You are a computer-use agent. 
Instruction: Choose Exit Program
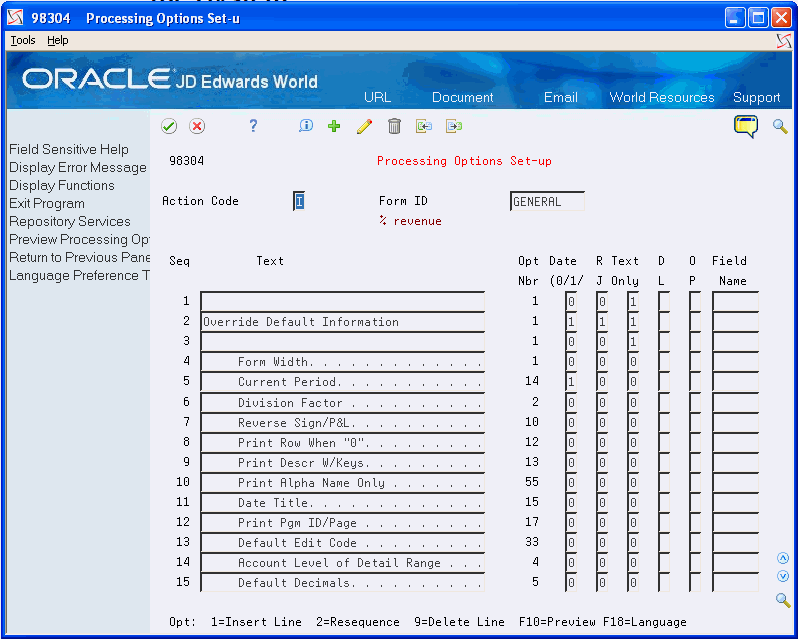(47, 204)
